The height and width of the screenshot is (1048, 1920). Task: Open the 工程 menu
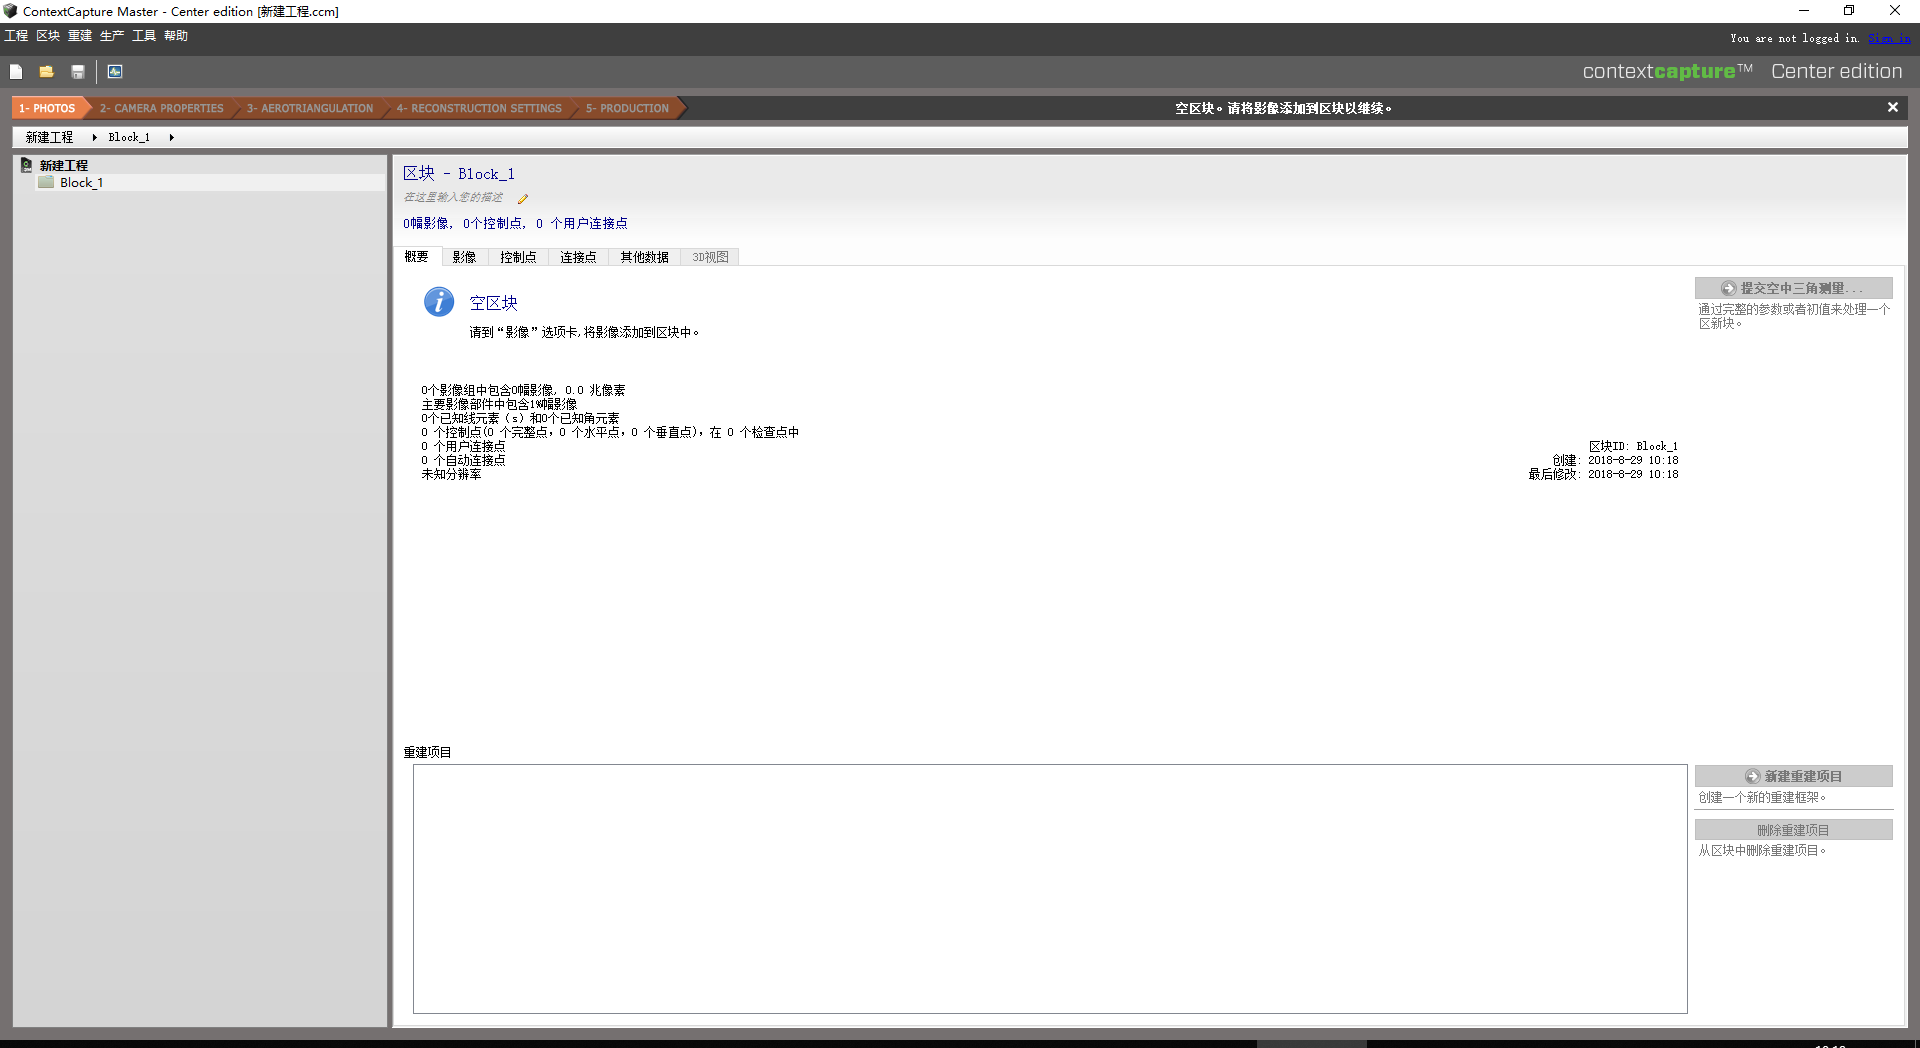coord(16,36)
